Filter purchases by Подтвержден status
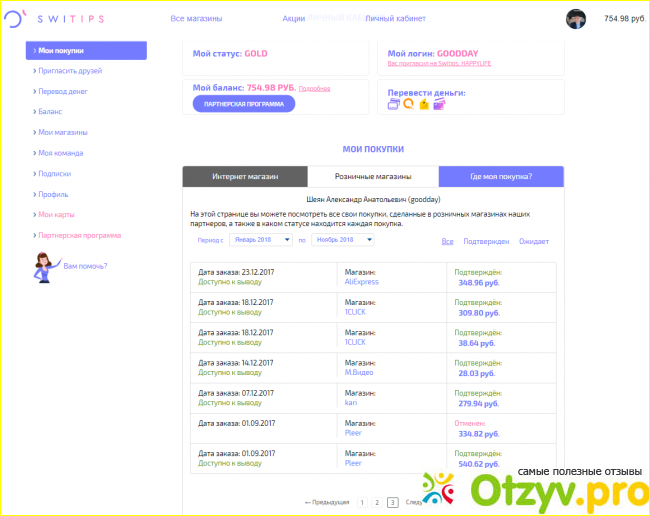The image size is (650, 516). [486, 241]
